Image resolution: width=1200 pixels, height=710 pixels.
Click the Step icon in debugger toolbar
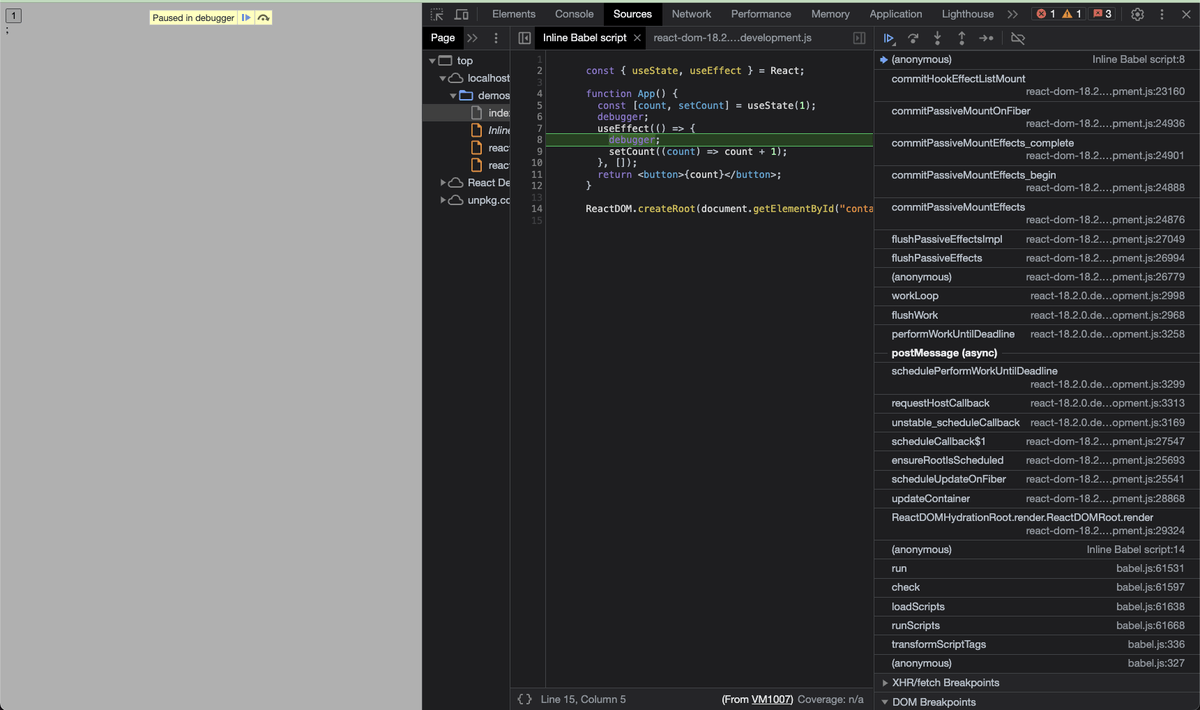(x=985, y=38)
